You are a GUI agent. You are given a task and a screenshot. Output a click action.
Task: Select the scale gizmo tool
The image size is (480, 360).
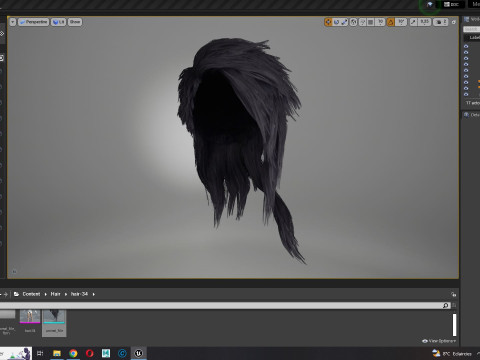(x=344, y=22)
